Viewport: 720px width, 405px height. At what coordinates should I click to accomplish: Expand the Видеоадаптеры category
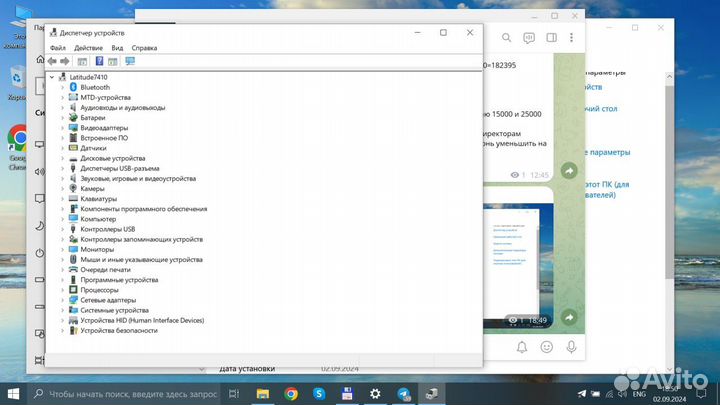point(62,128)
